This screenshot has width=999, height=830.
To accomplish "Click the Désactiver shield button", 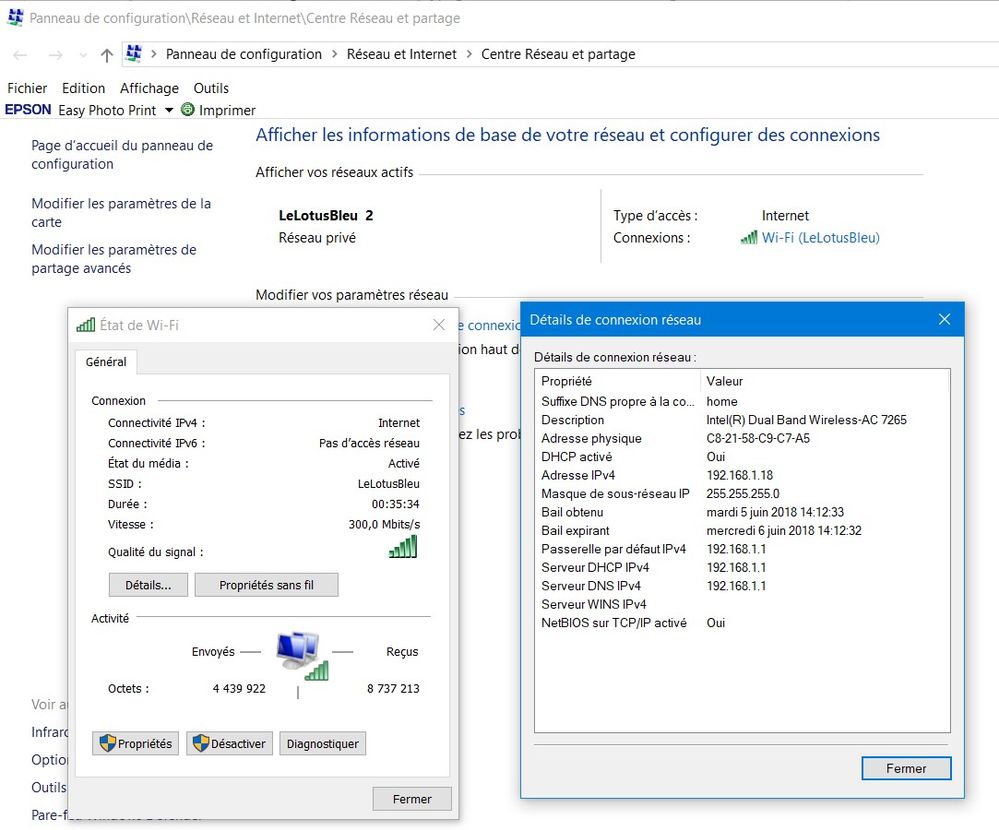I will click(x=229, y=743).
